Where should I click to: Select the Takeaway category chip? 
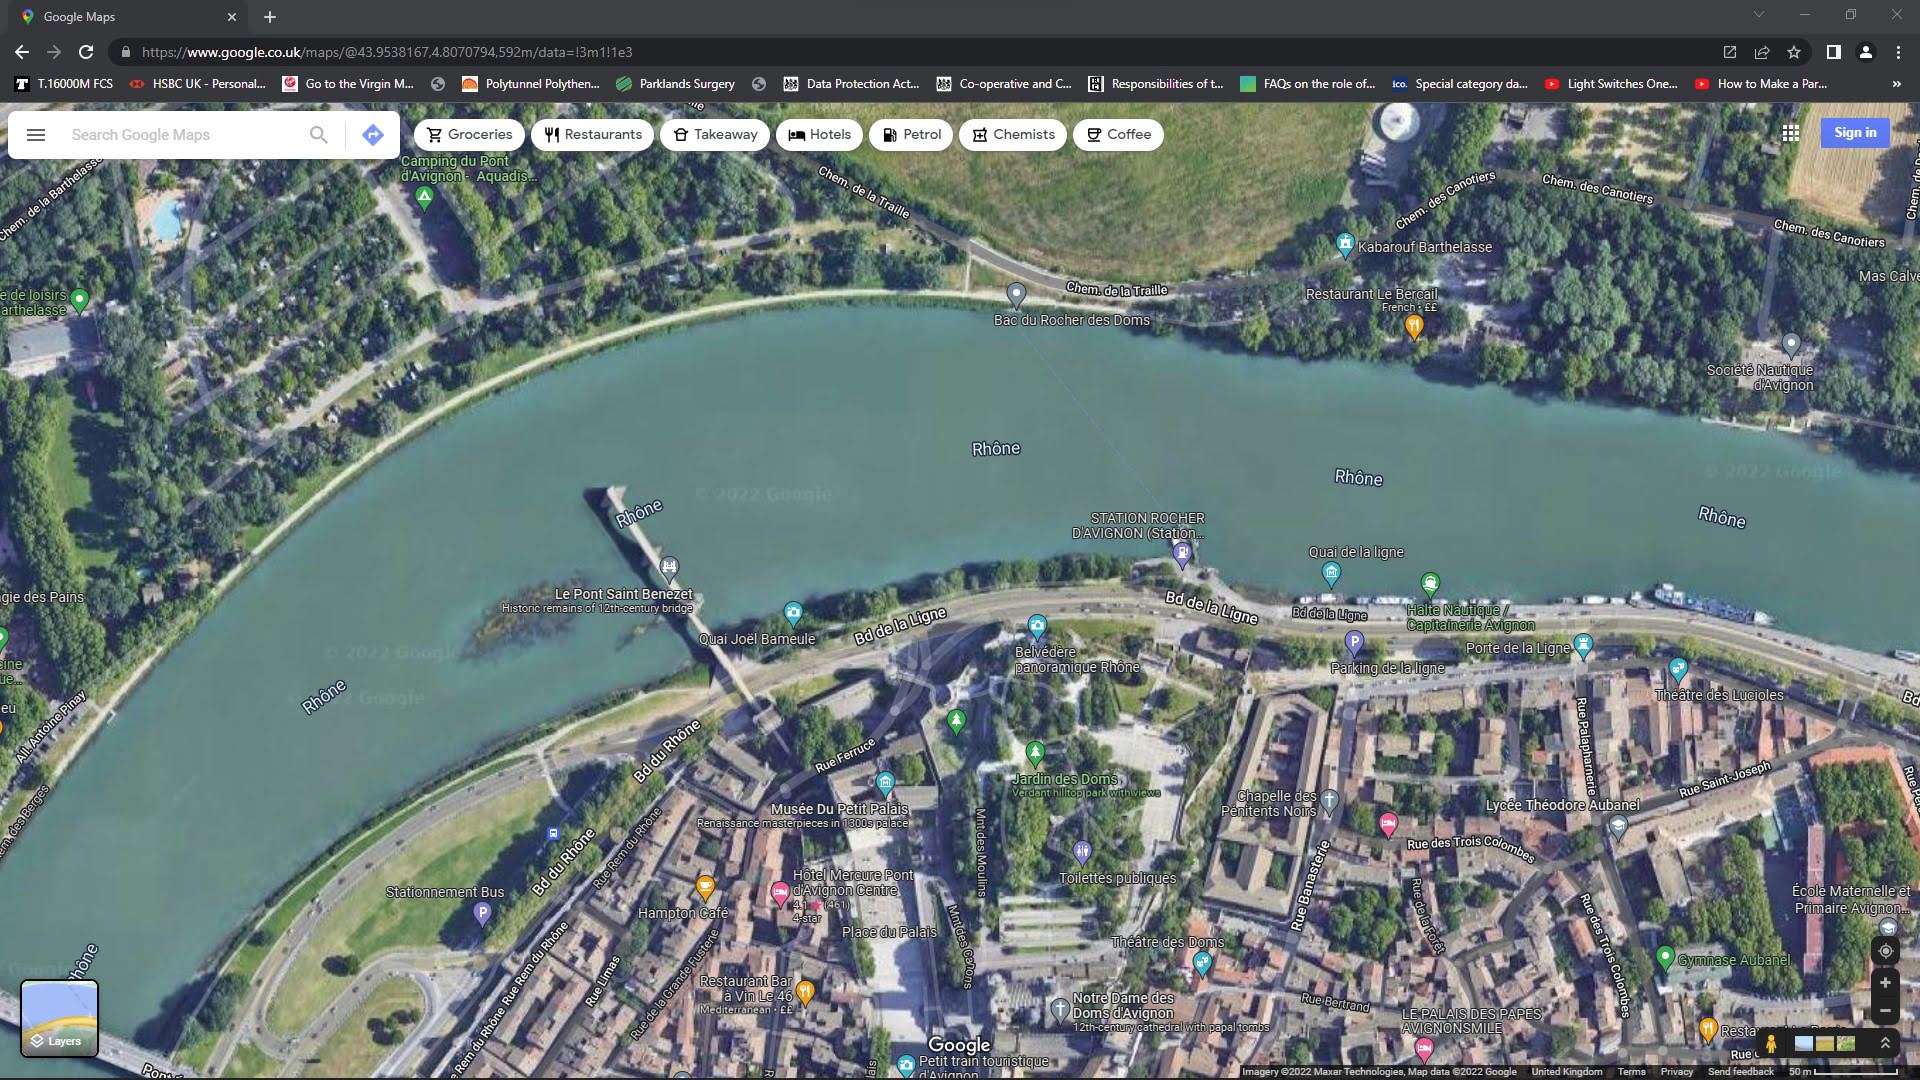[x=715, y=135]
